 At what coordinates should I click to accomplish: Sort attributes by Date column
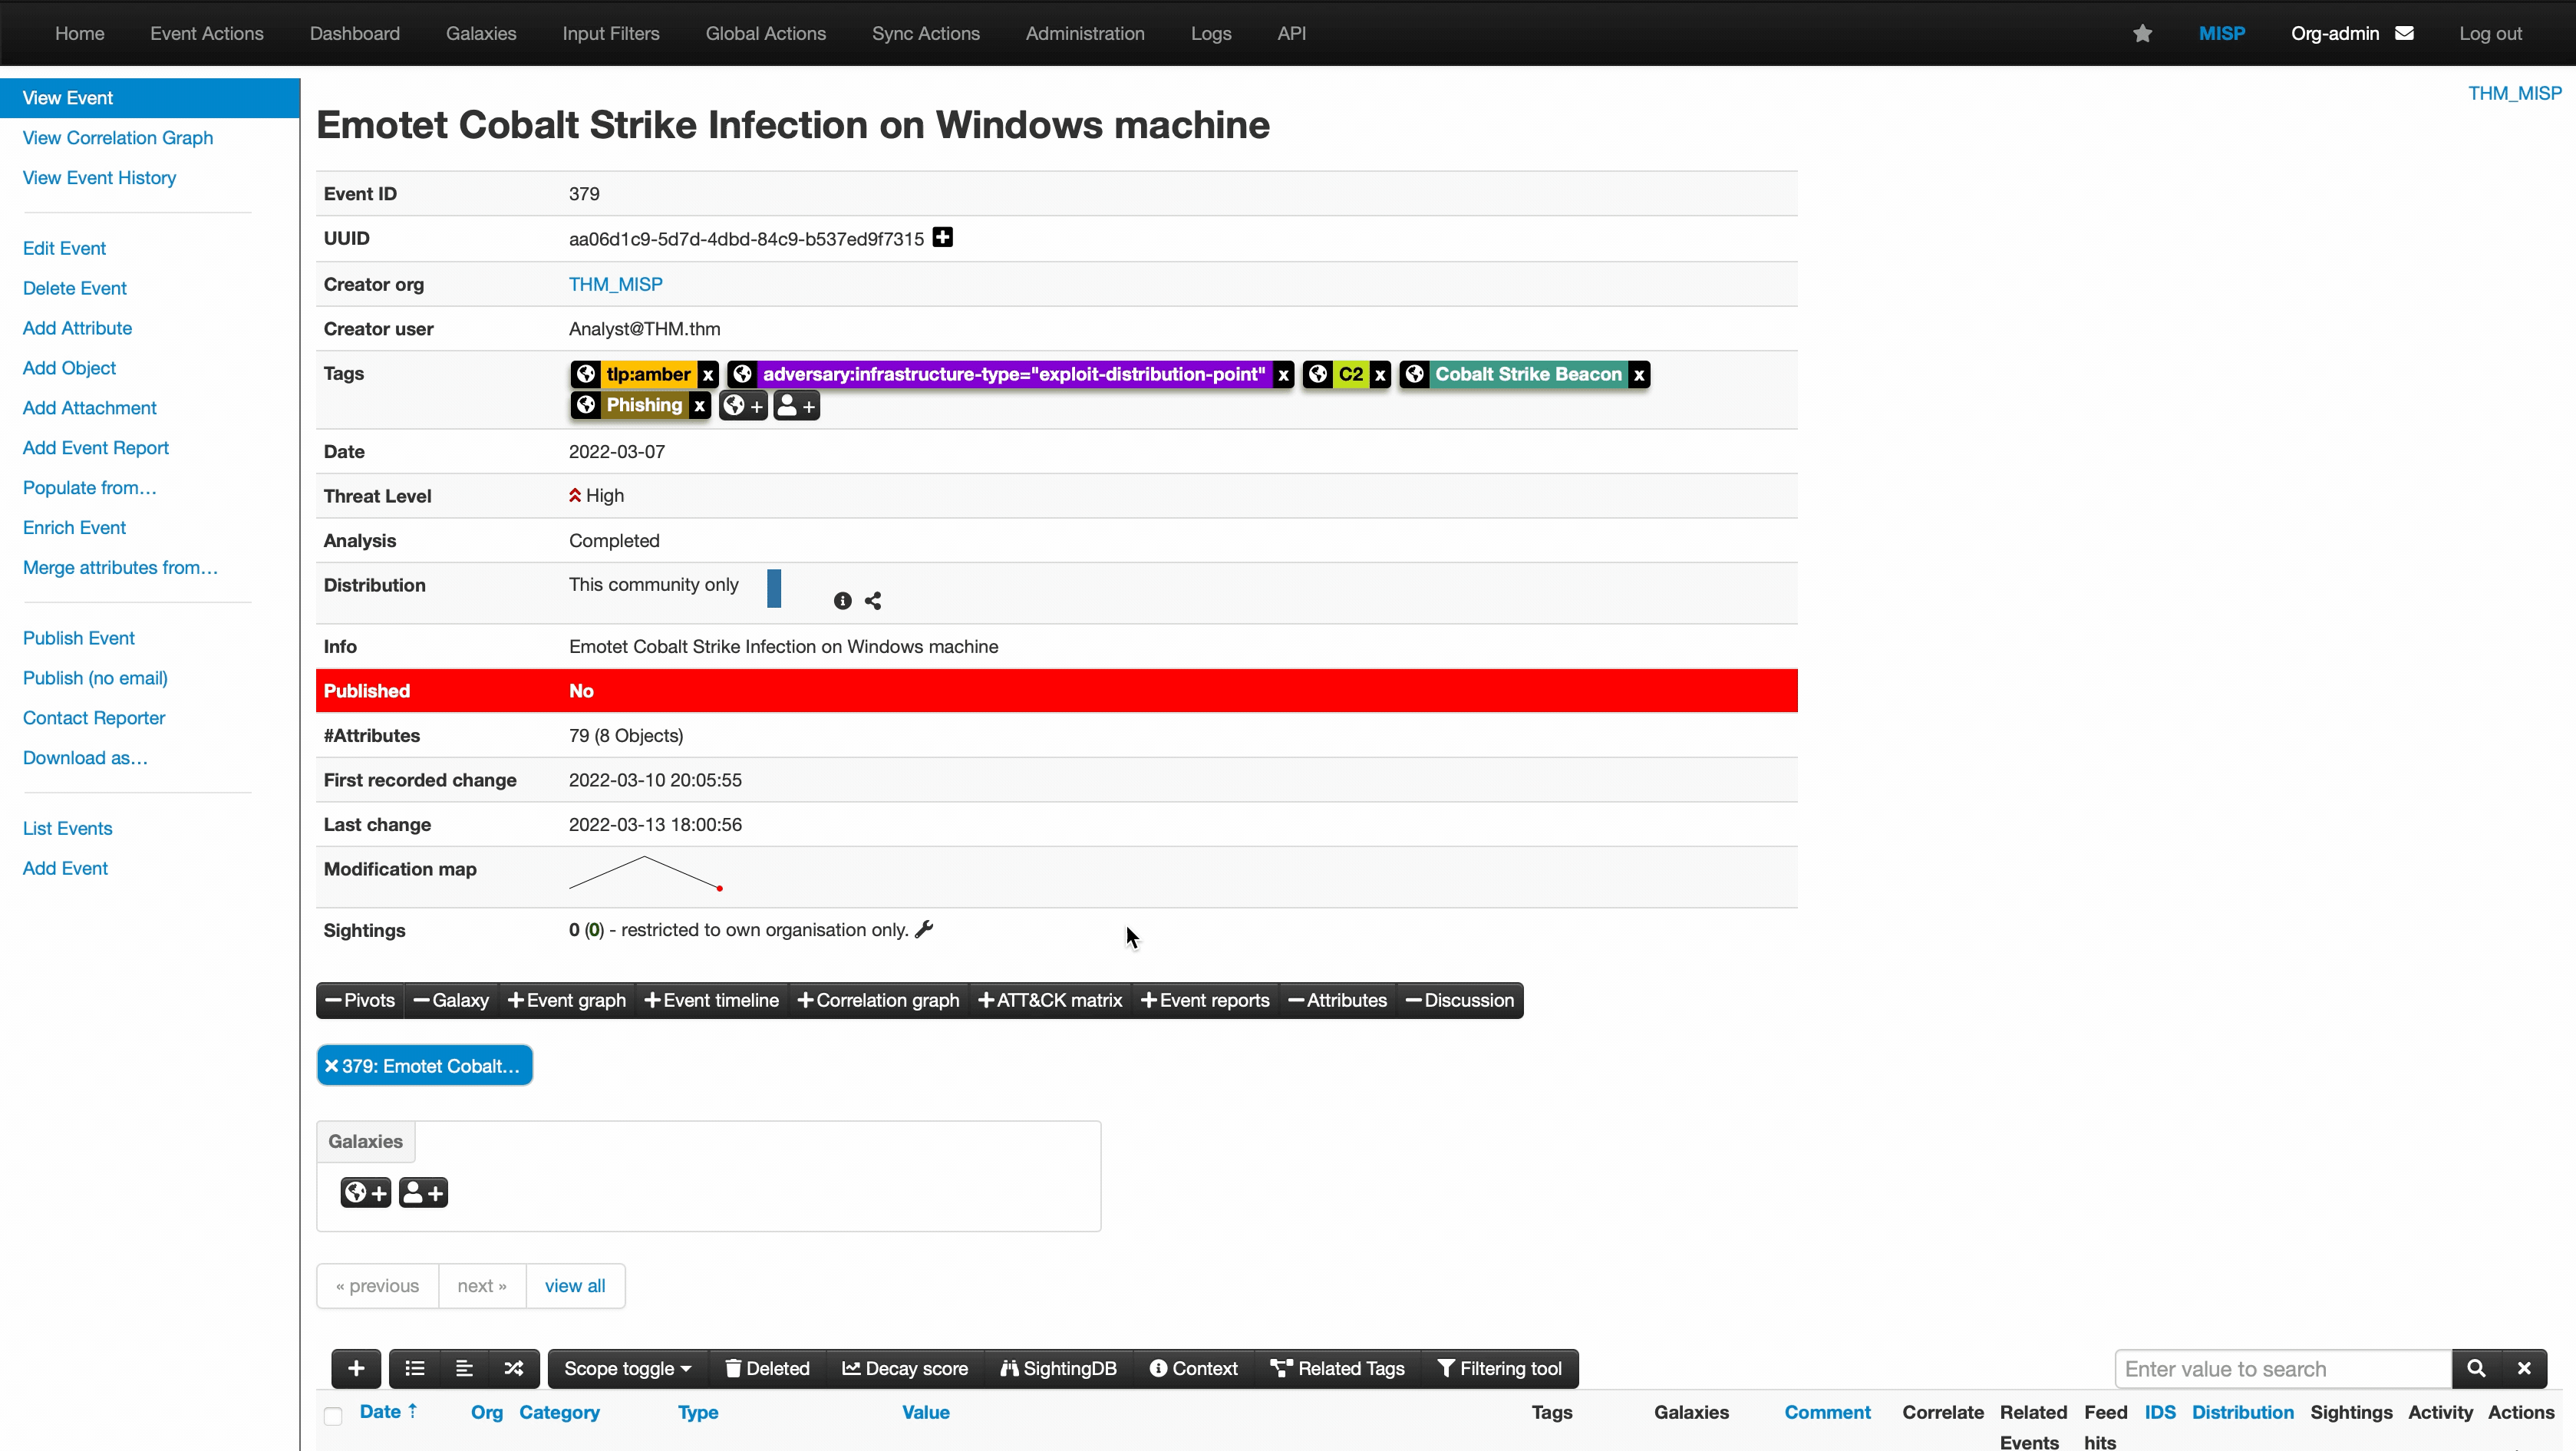388,1412
